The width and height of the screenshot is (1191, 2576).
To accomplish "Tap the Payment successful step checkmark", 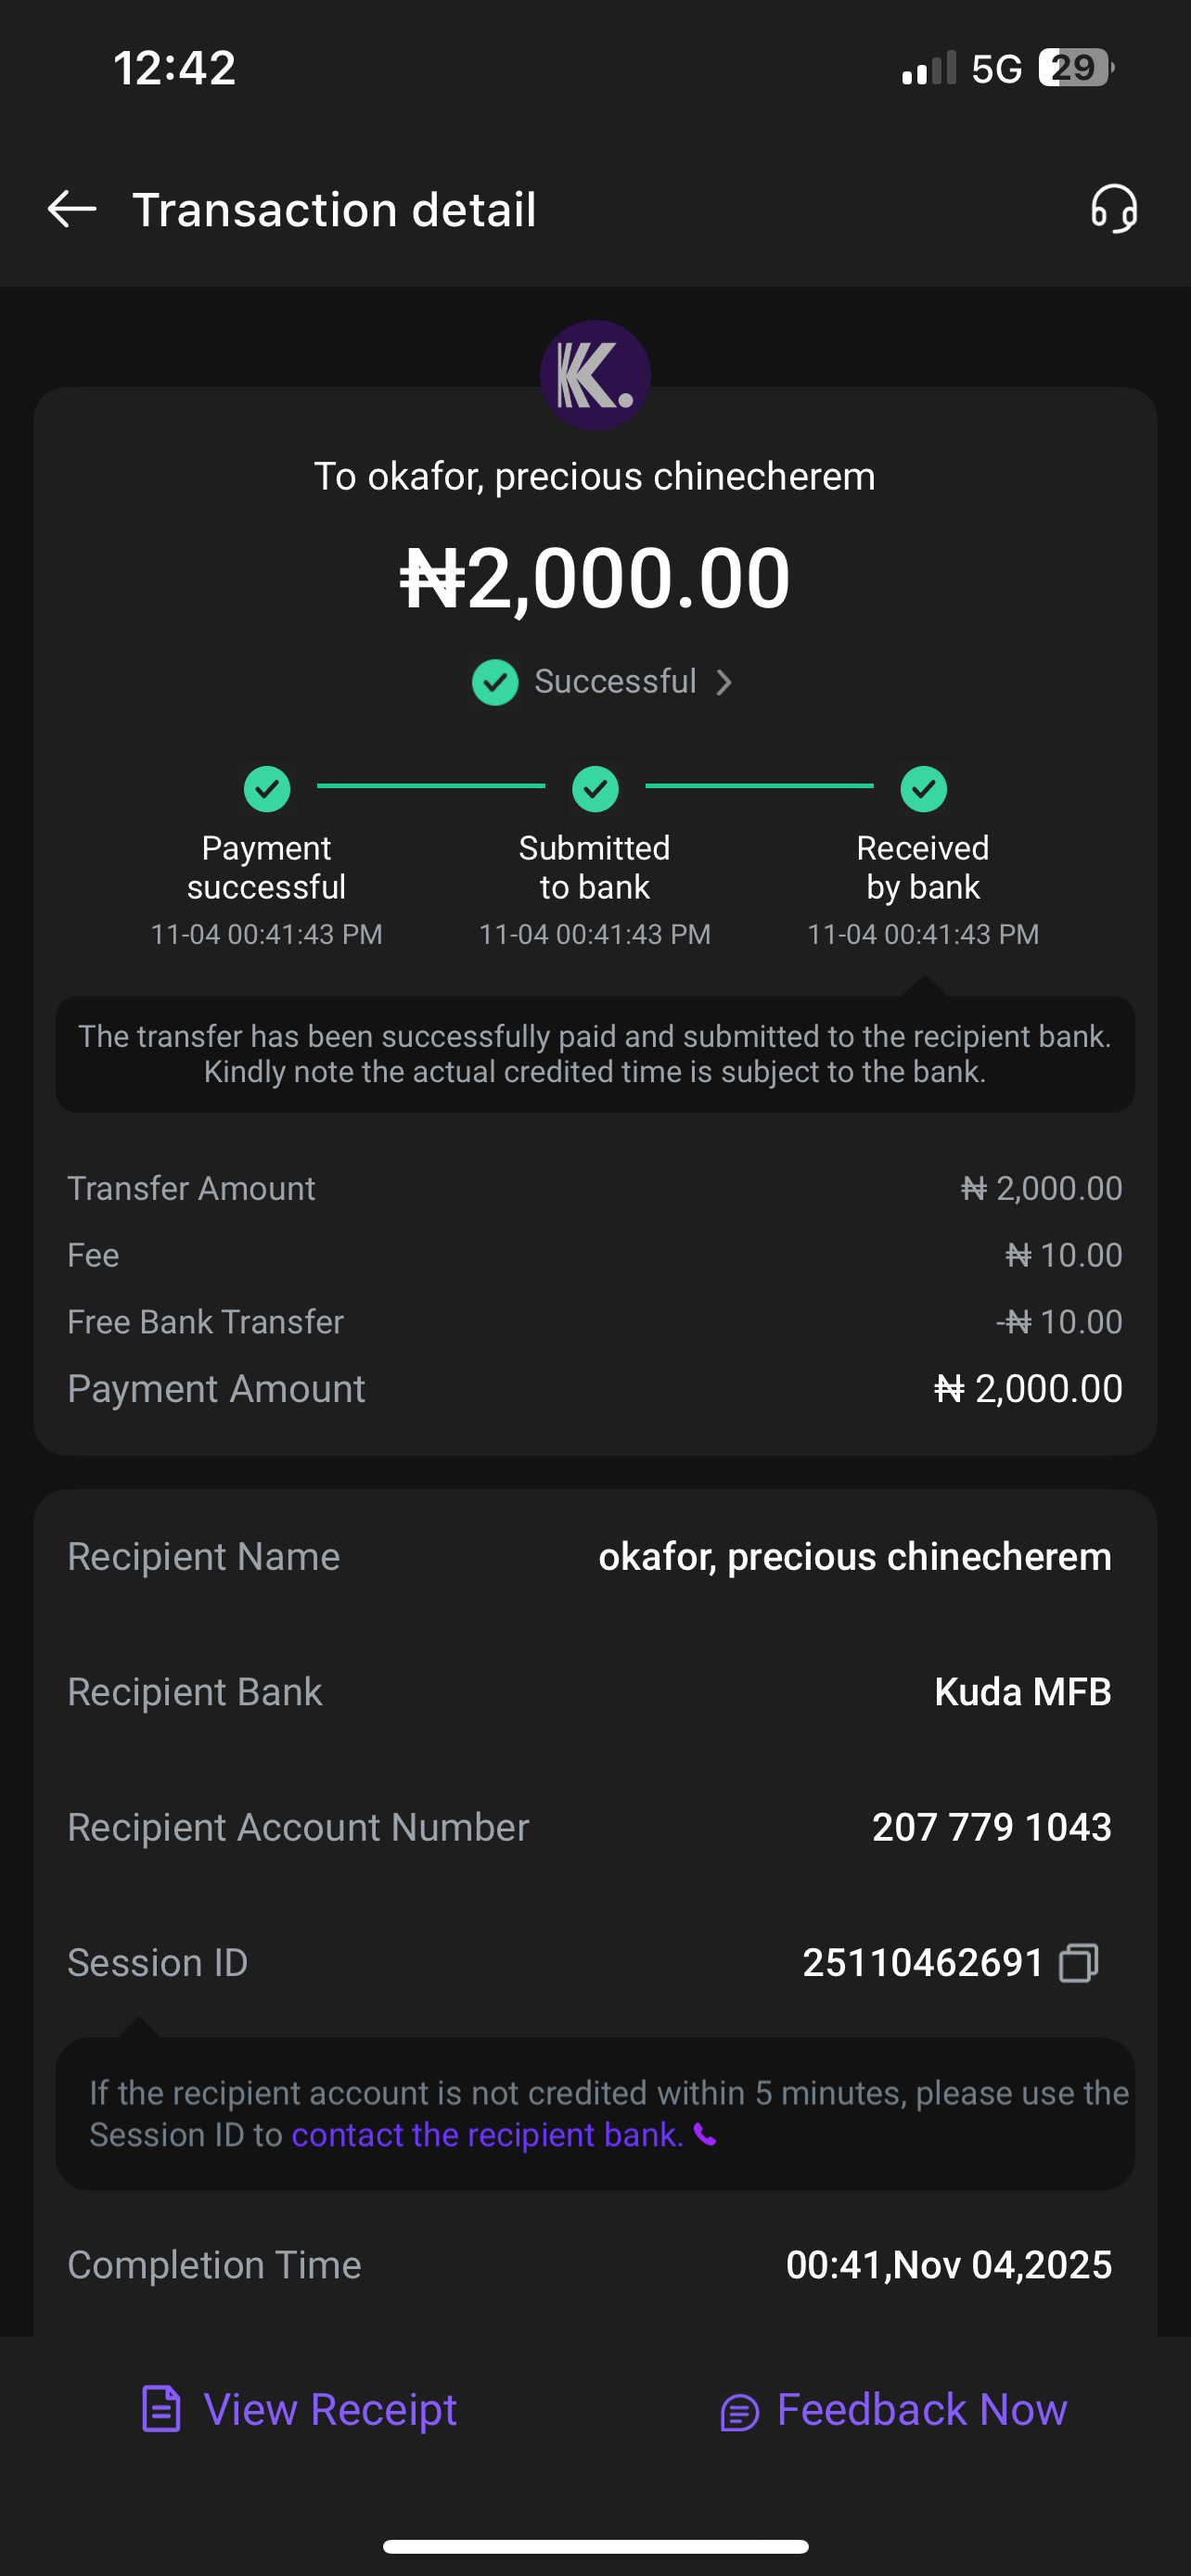I will pyautogui.click(x=267, y=789).
